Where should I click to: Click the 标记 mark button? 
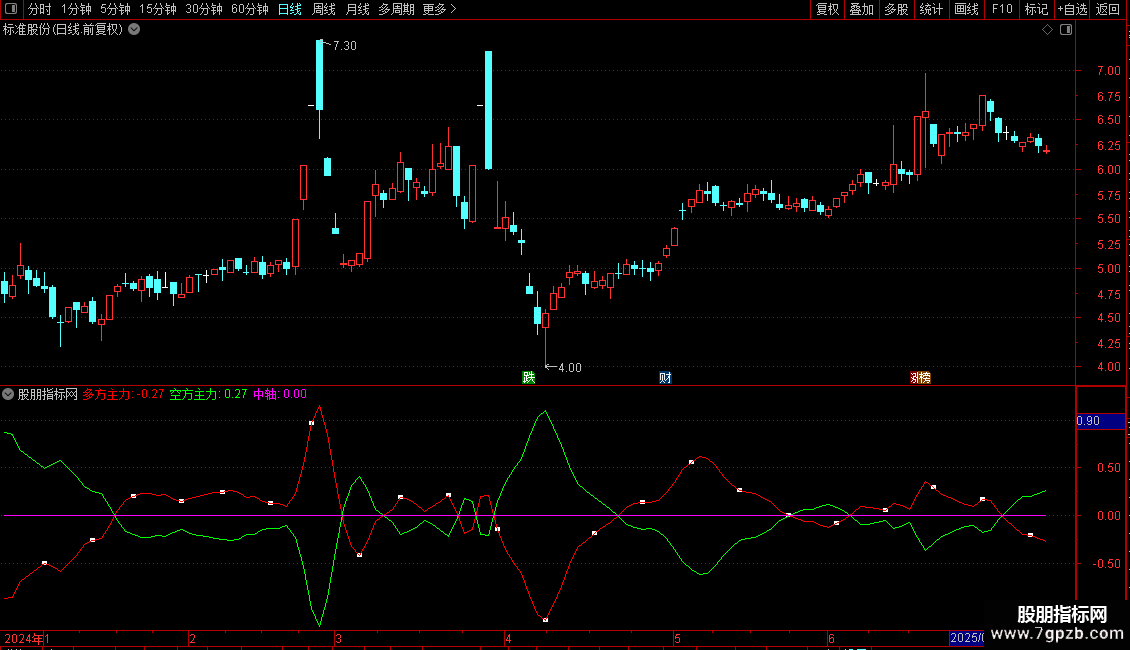[1036, 9]
